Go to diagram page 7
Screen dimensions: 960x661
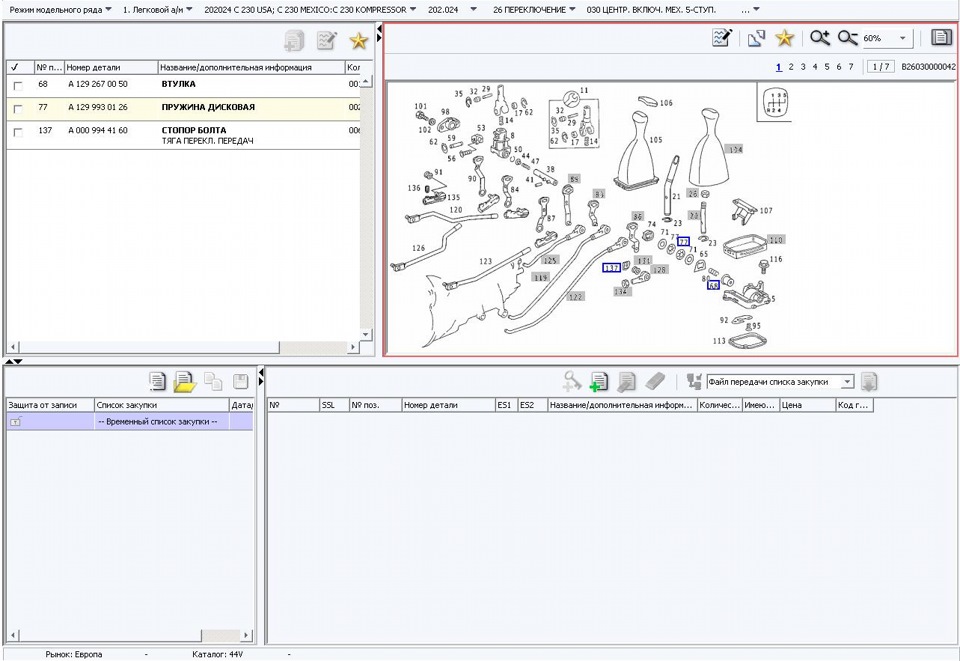[x=850, y=67]
